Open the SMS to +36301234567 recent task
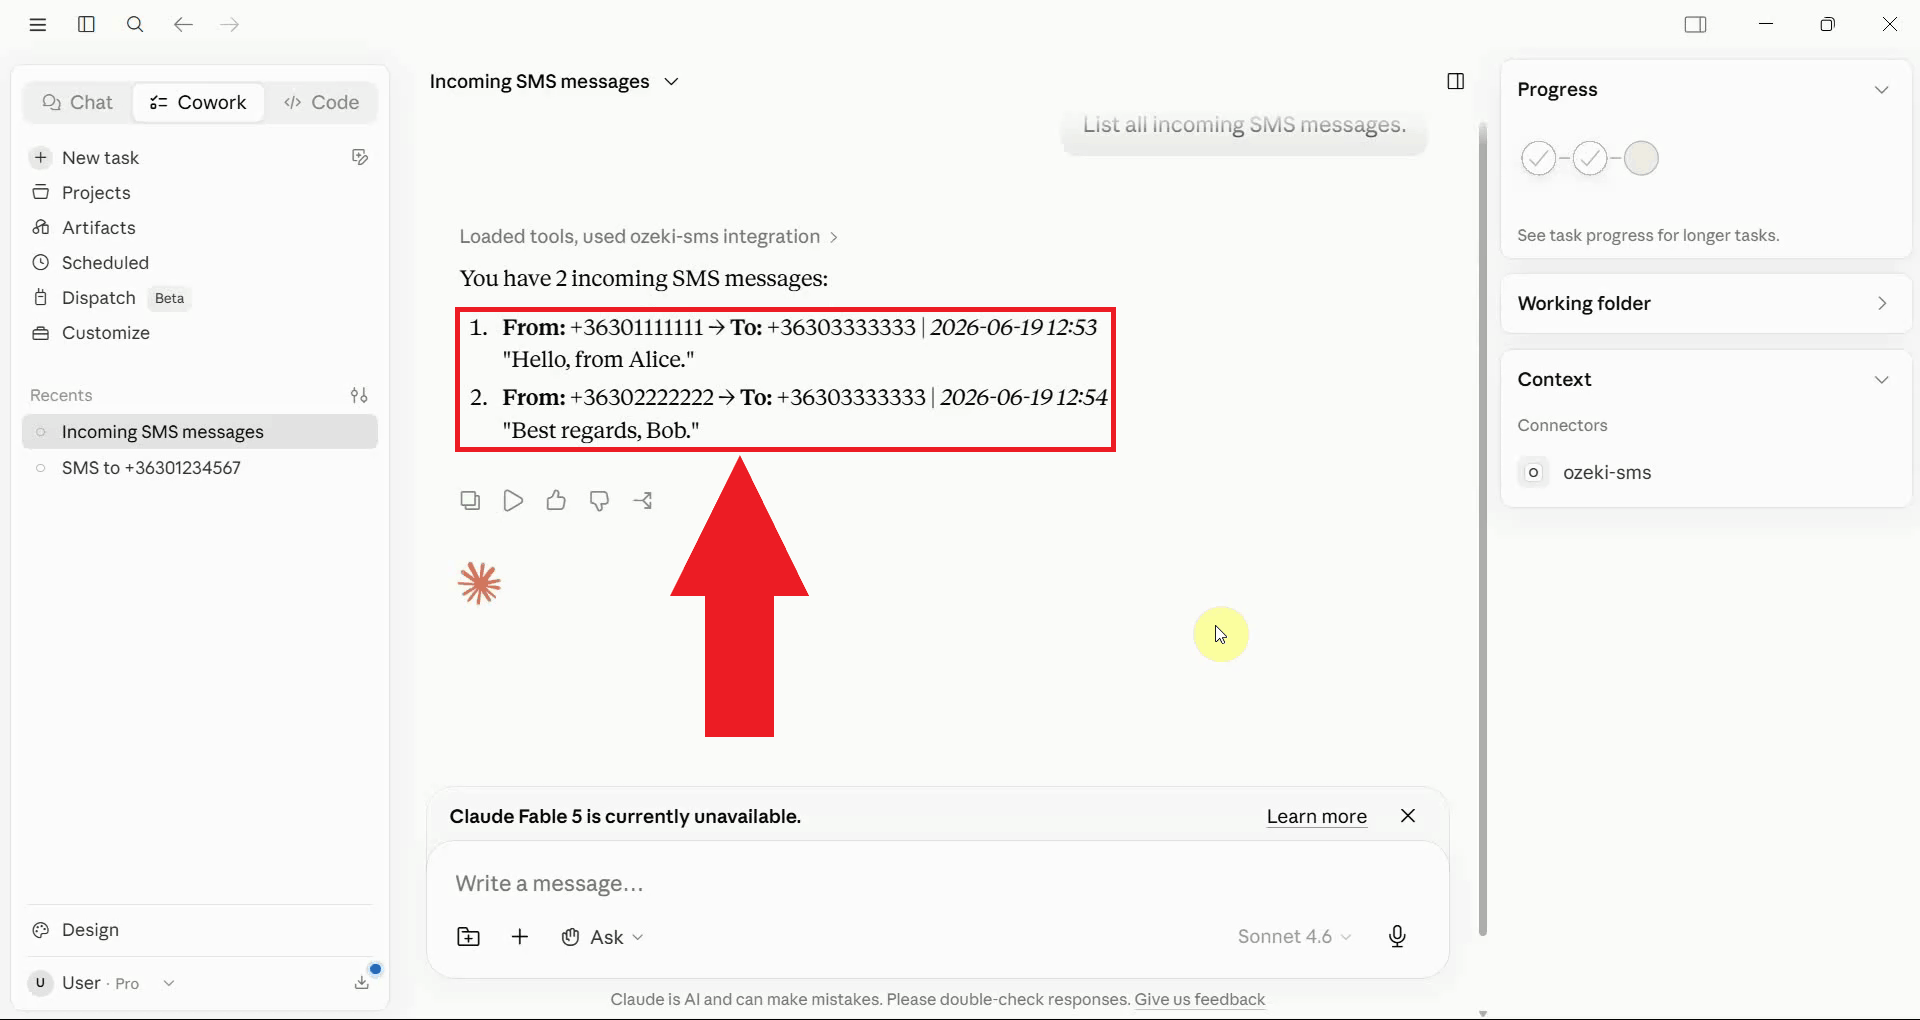Viewport: 1920px width, 1020px height. (x=200, y=468)
